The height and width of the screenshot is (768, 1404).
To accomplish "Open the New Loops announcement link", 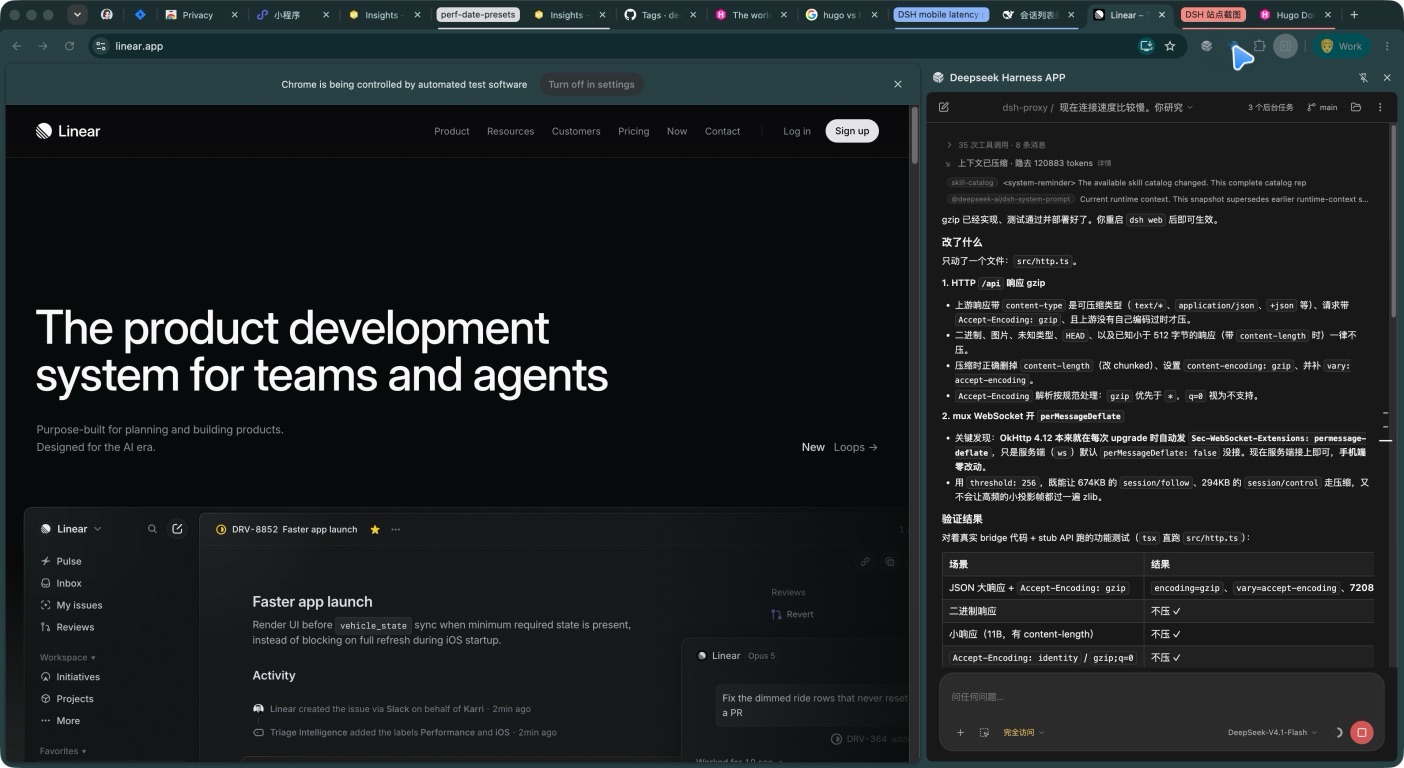I will coord(840,447).
